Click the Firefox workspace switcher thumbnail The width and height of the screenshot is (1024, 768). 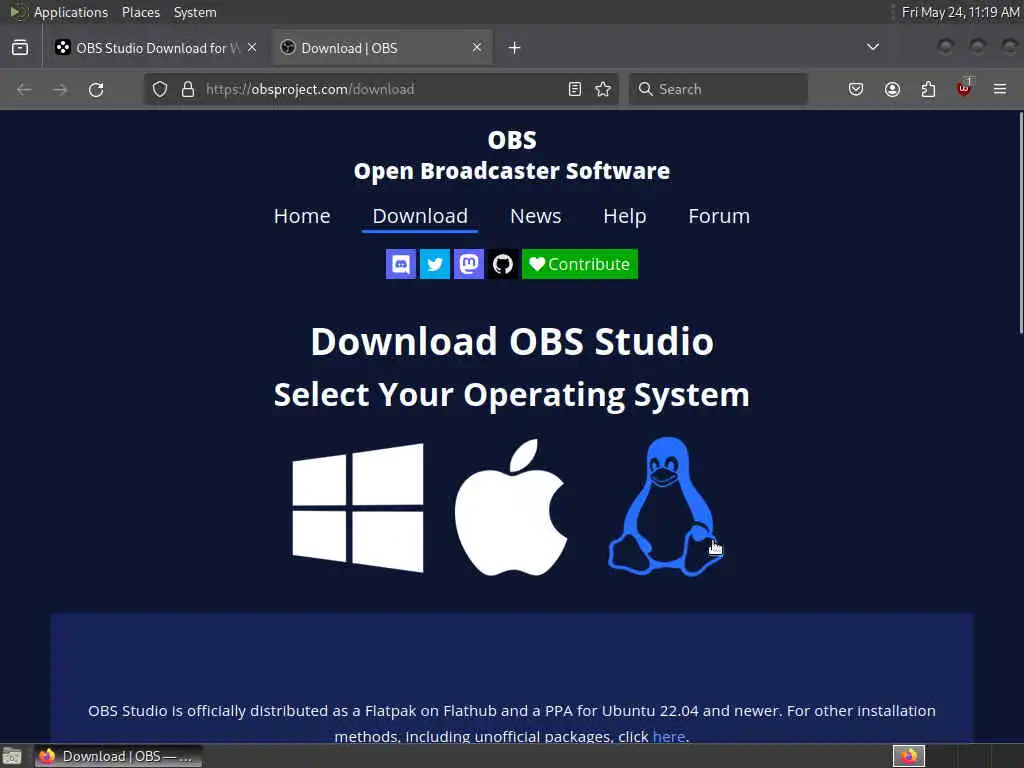(x=909, y=756)
